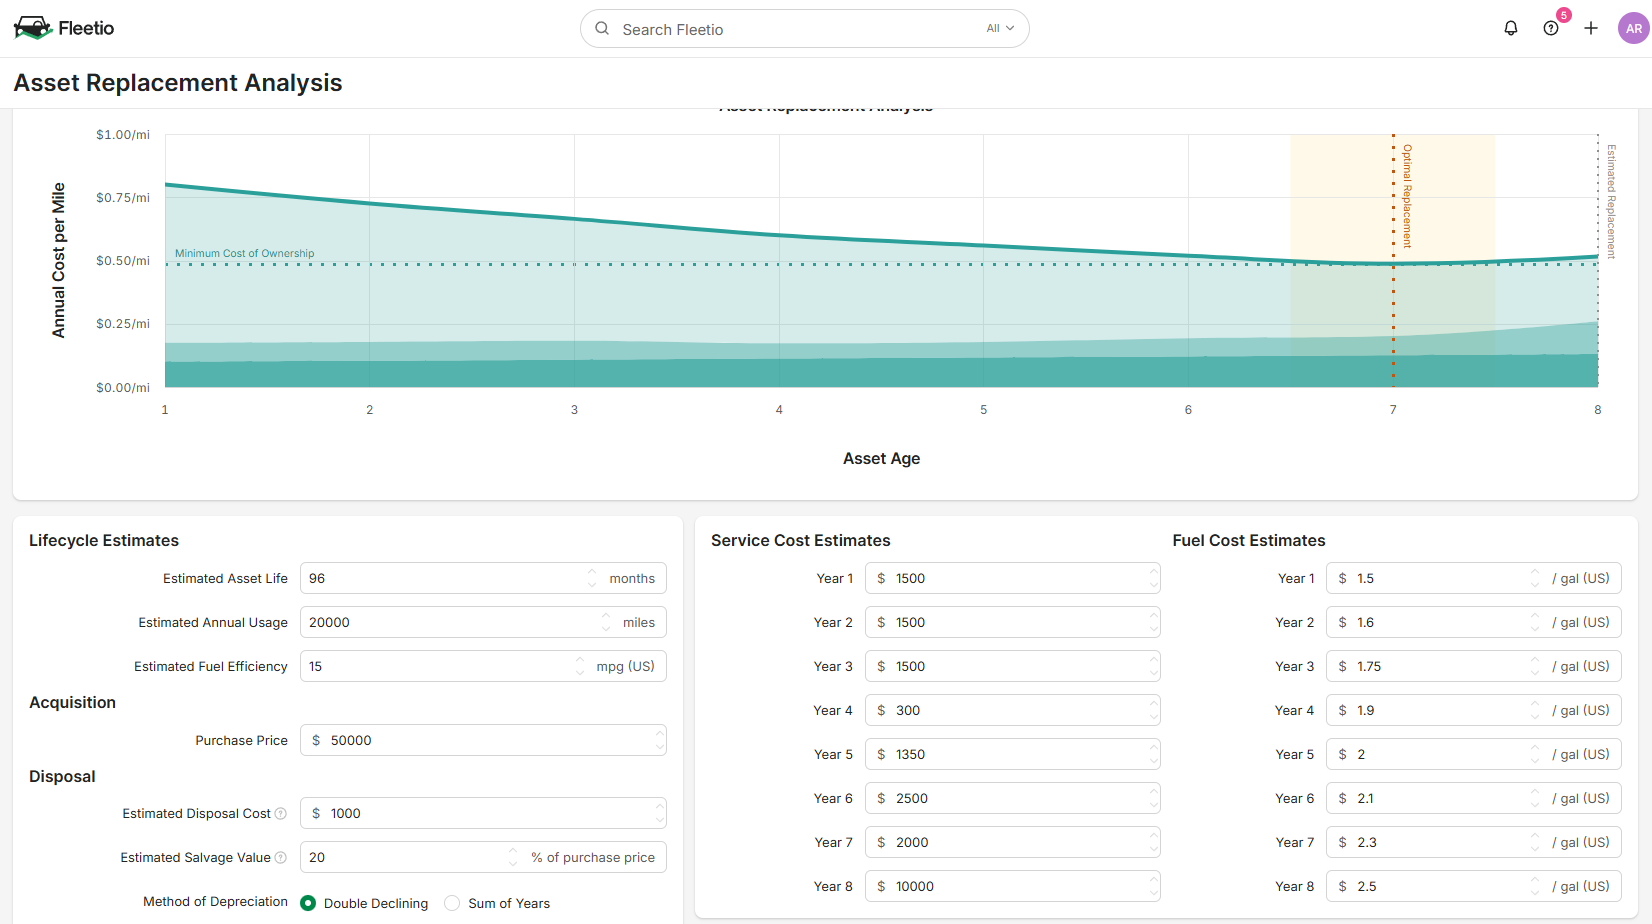Click the plus quick-add icon
This screenshot has height=924, width=1652.
[x=1590, y=28]
